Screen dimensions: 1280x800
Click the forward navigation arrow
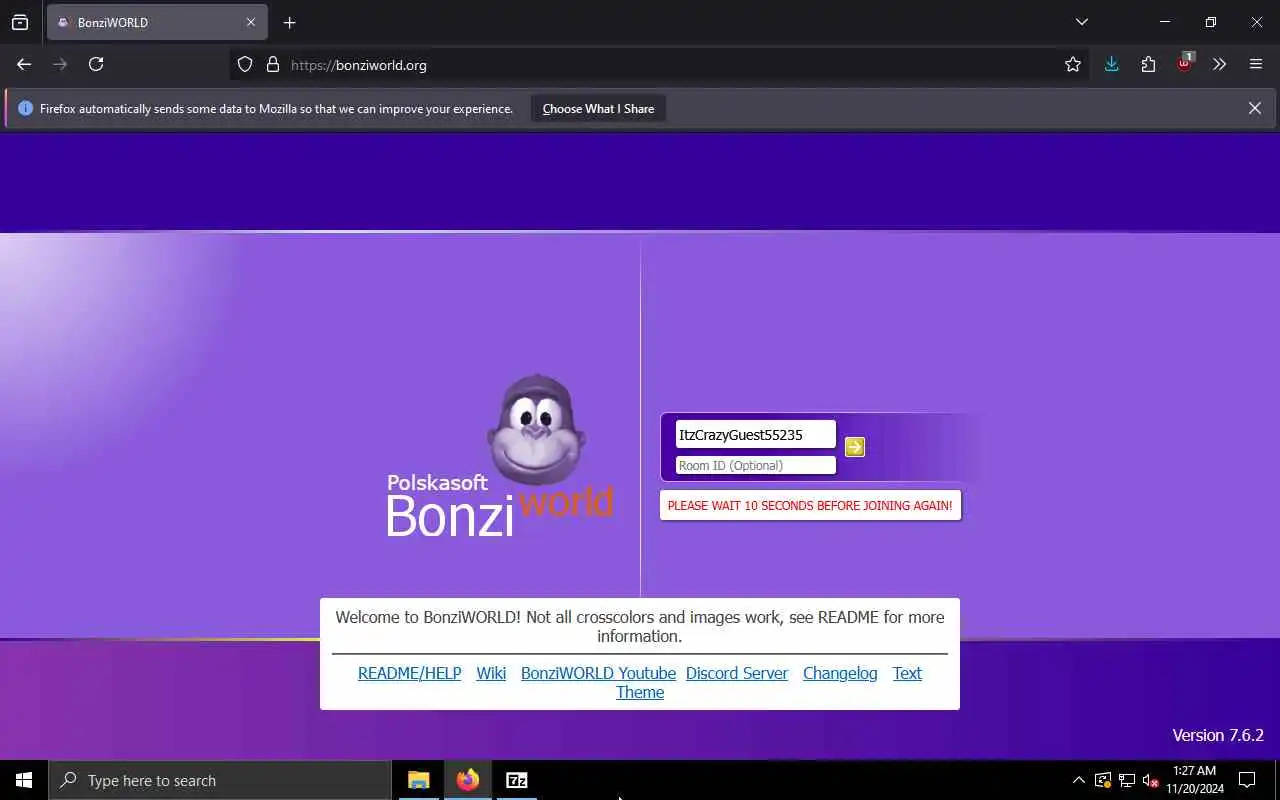60,64
